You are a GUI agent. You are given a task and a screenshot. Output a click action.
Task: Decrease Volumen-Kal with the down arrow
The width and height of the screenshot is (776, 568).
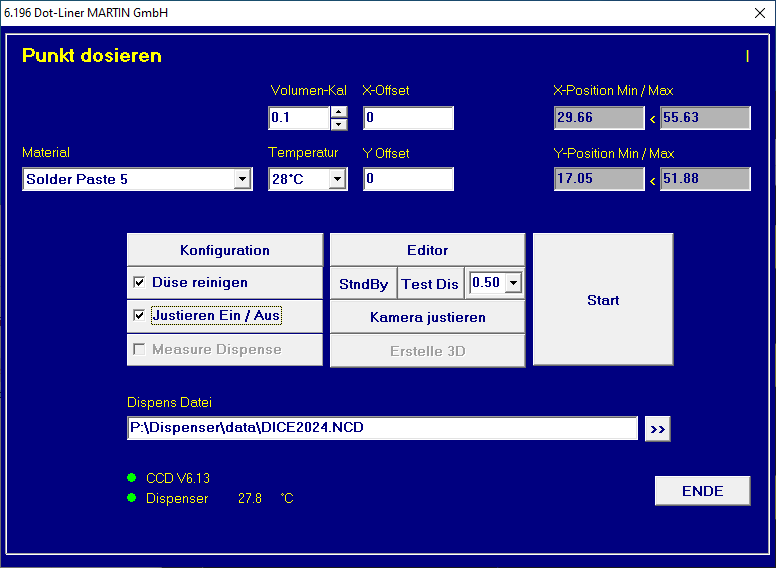[339, 124]
